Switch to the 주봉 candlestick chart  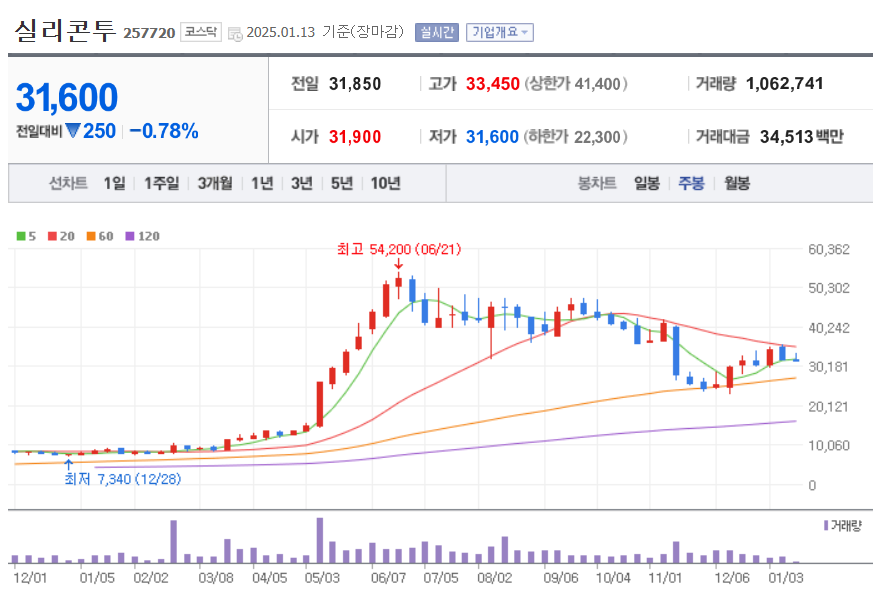(691, 183)
